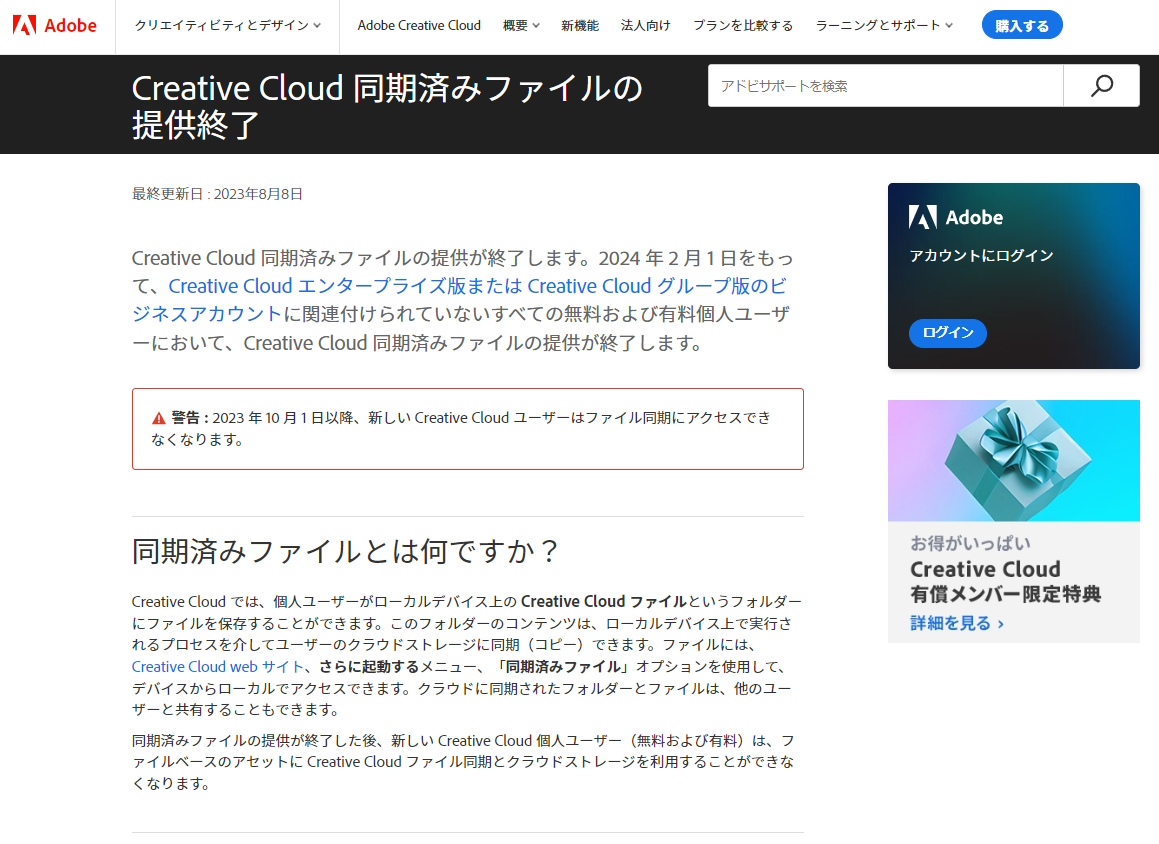Image resolution: width=1159 pixels, height=844 pixels.
Task: Click the gift box promo image
Action: (x=1013, y=460)
